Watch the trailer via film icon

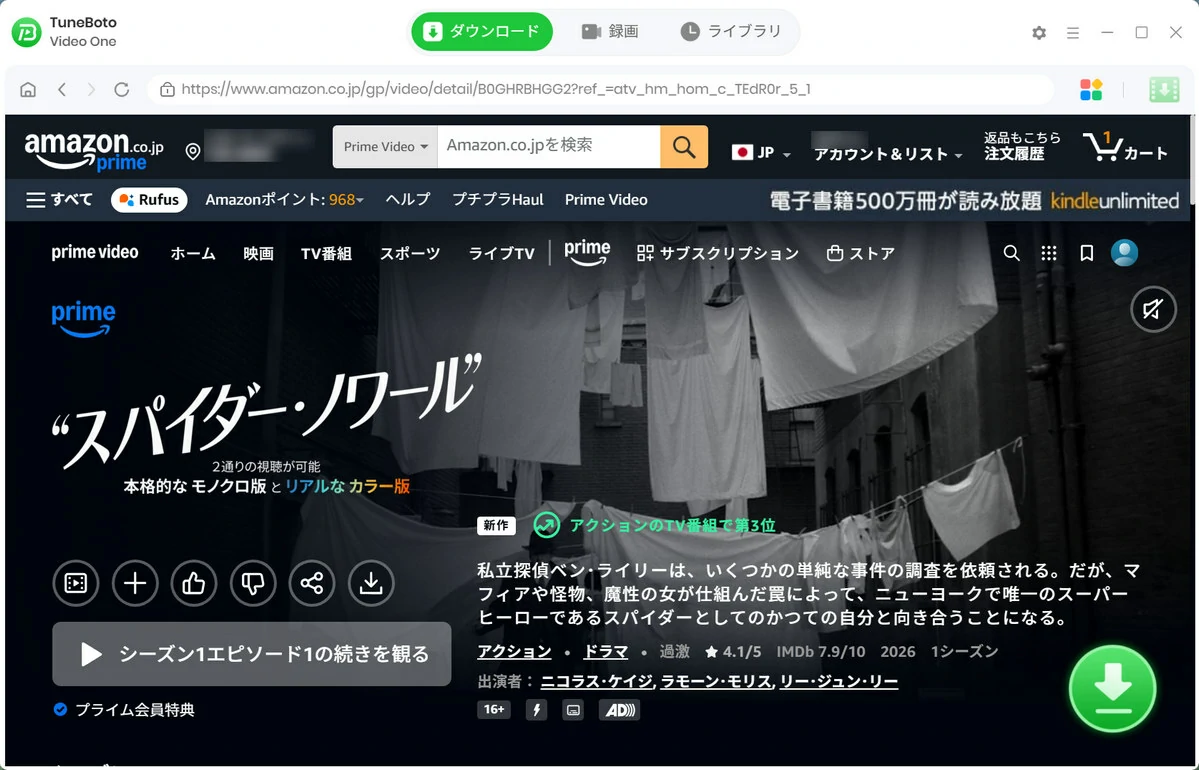click(x=76, y=583)
